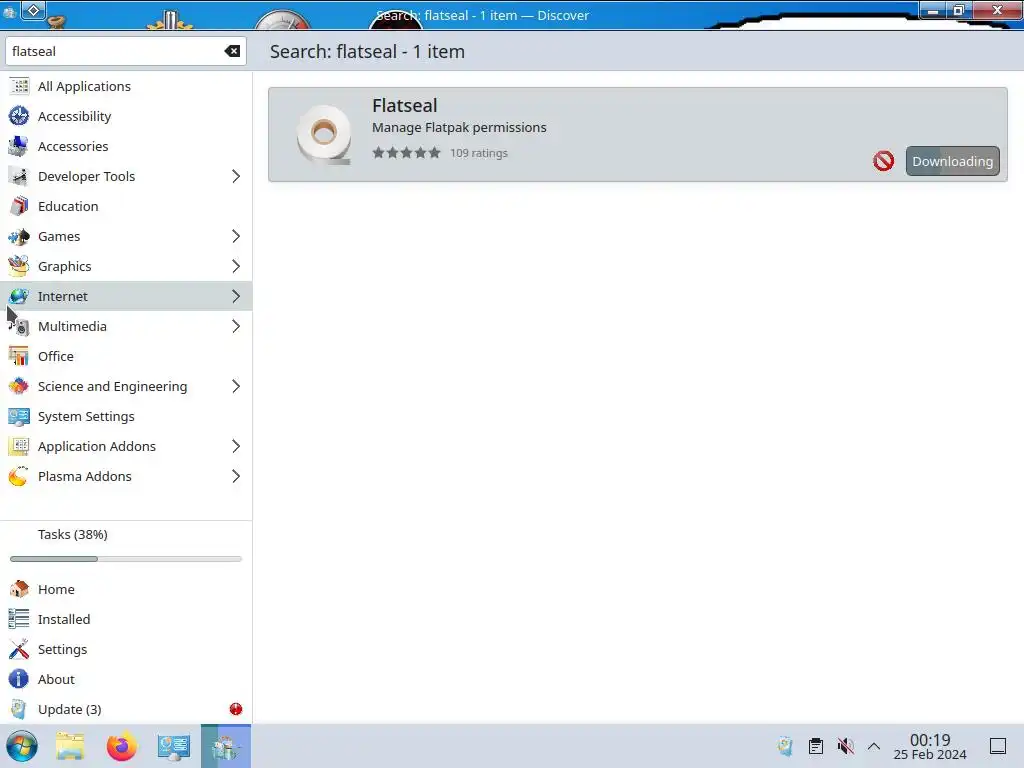
Task: Click the System Settings icon
Action: (19, 417)
